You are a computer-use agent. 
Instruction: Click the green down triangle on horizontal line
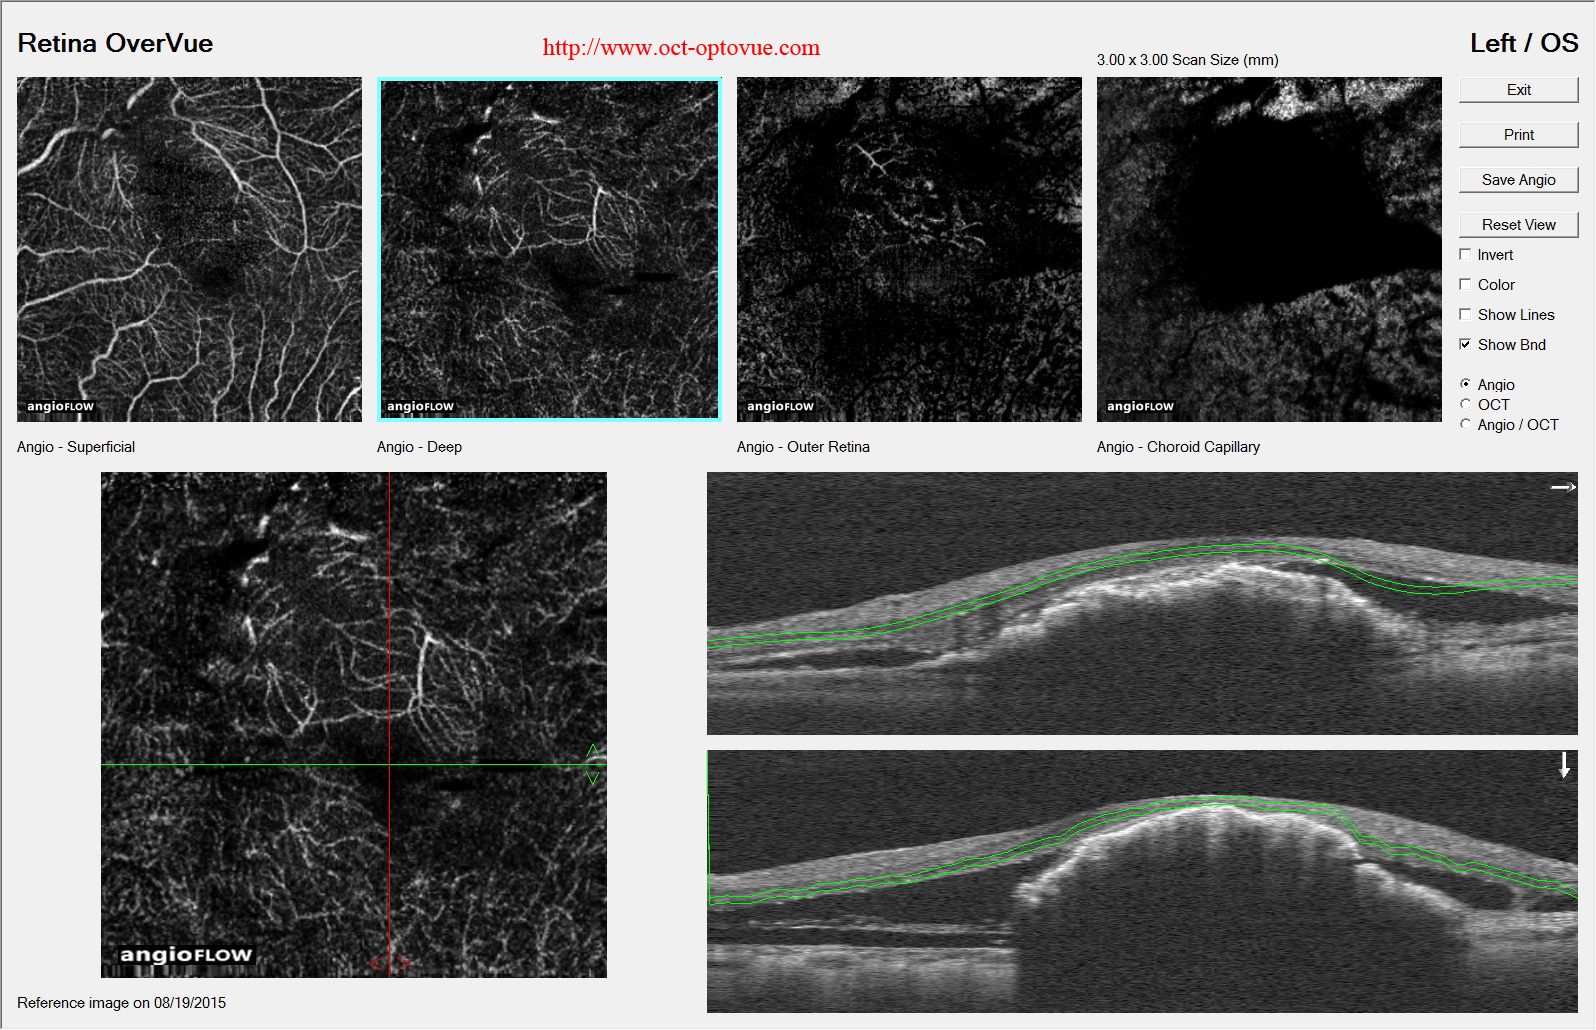[x=593, y=778]
